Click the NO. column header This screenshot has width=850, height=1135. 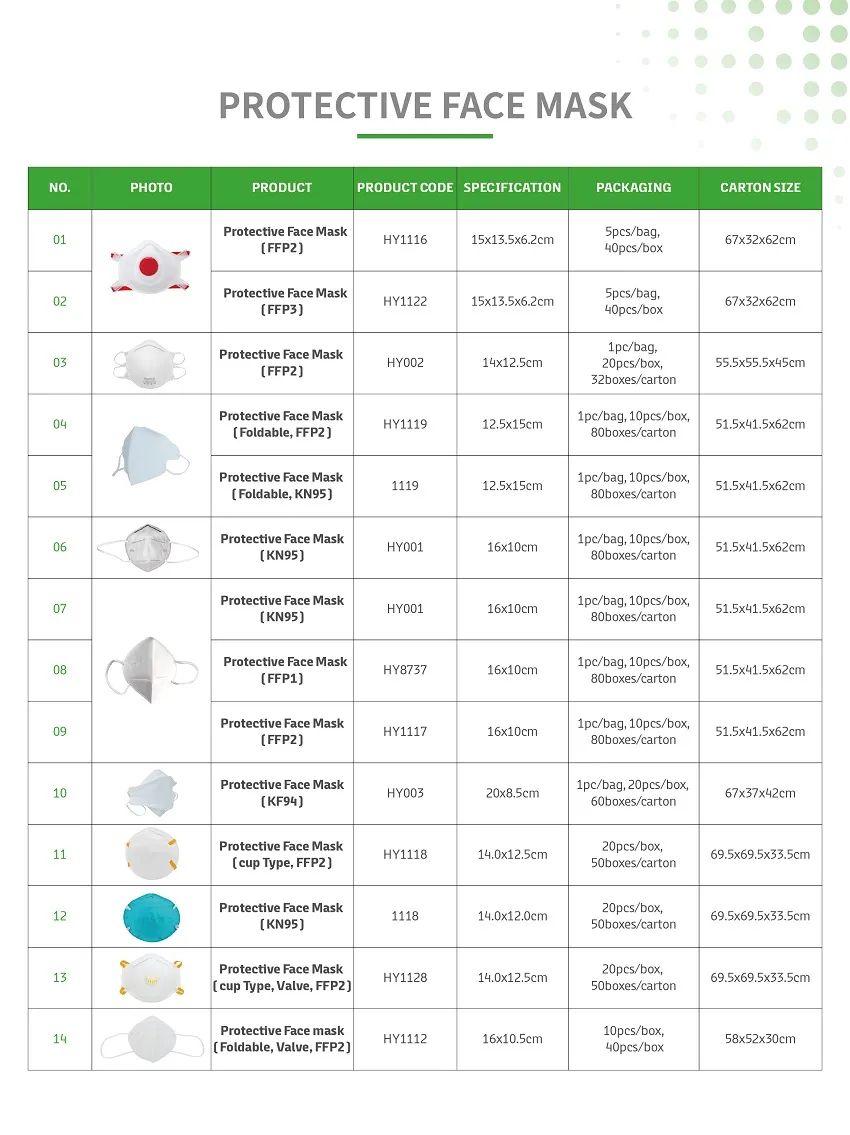coord(60,188)
